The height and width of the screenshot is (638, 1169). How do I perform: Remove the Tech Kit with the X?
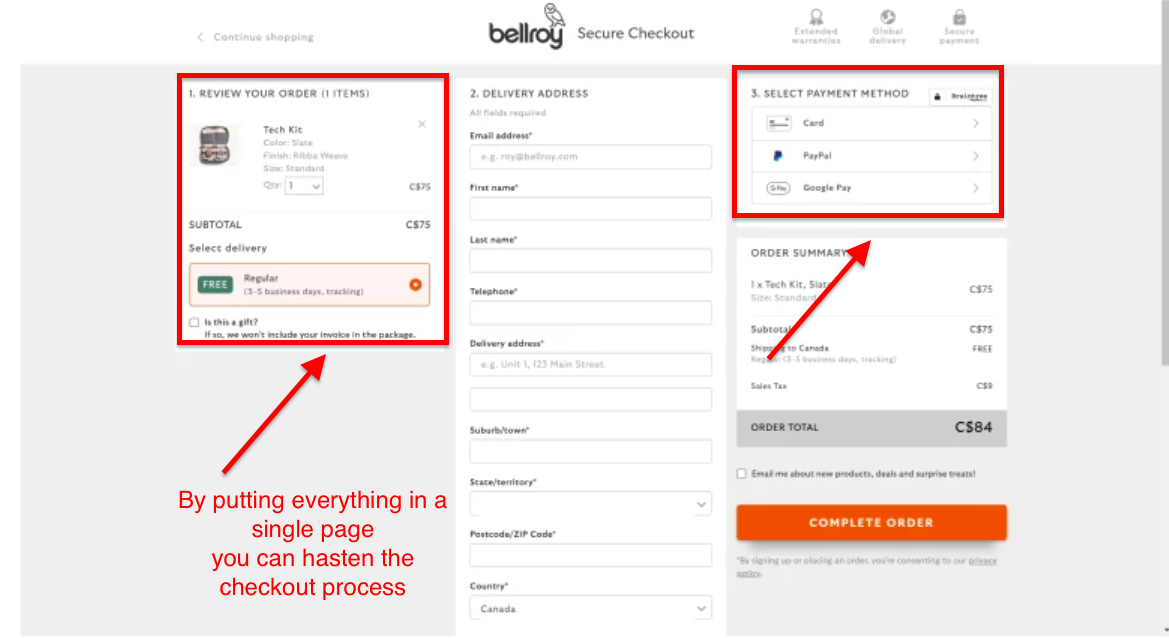pos(422,124)
